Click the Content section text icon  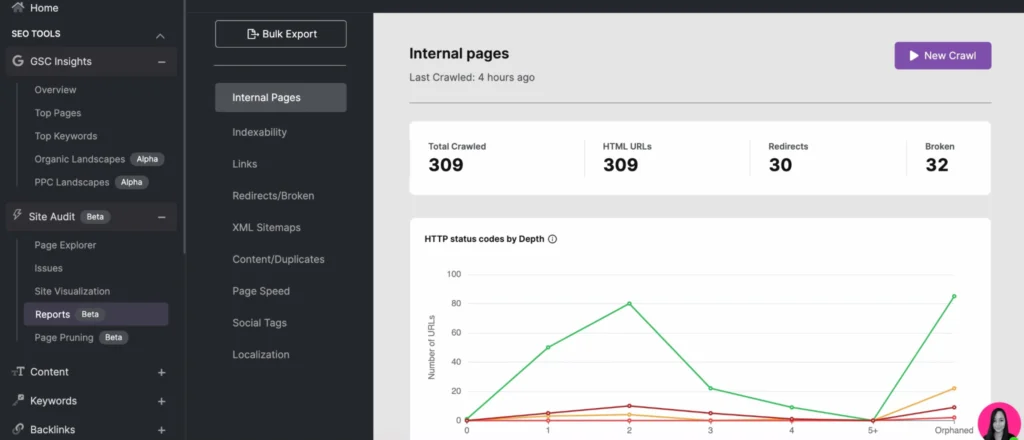18,372
